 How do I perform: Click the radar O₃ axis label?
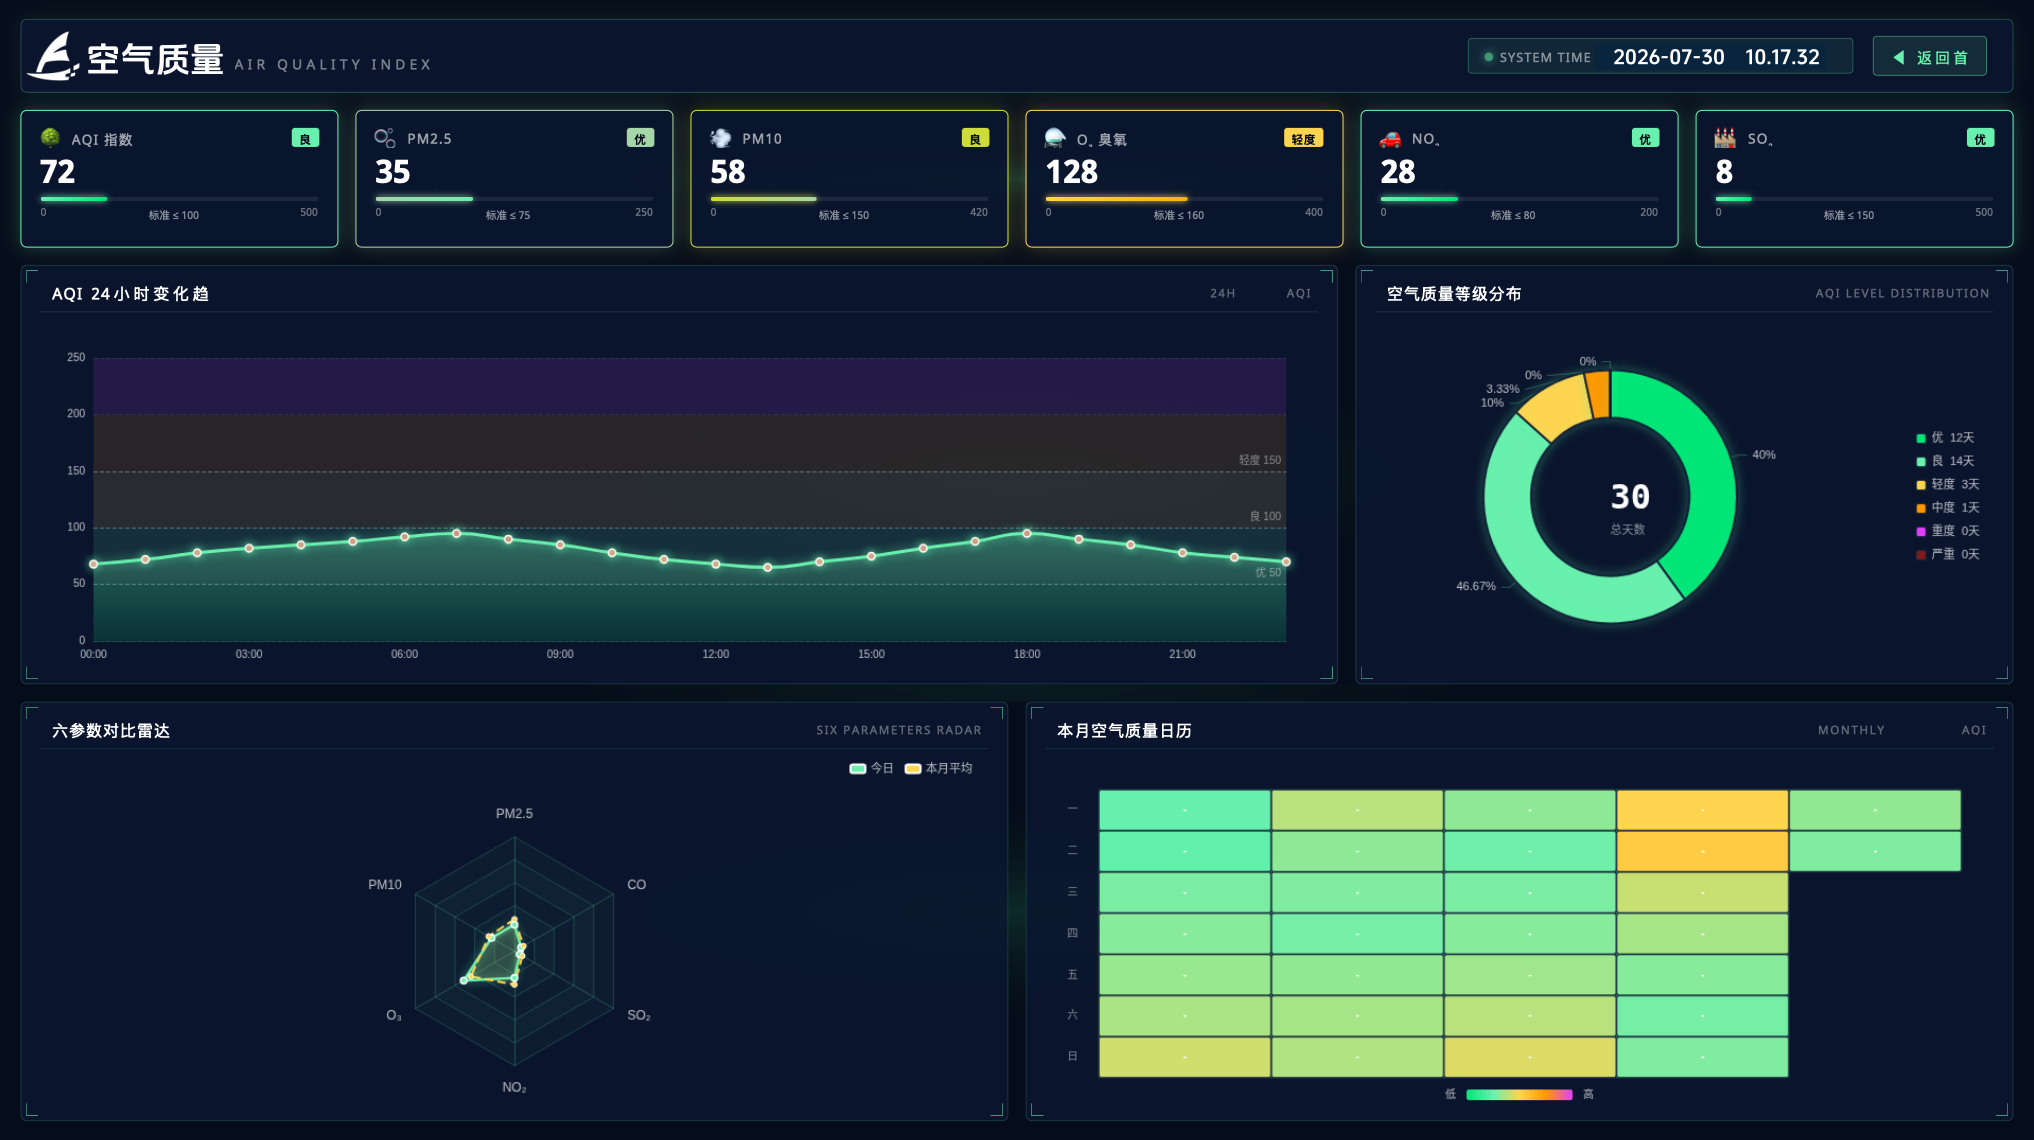tap(394, 1016)
